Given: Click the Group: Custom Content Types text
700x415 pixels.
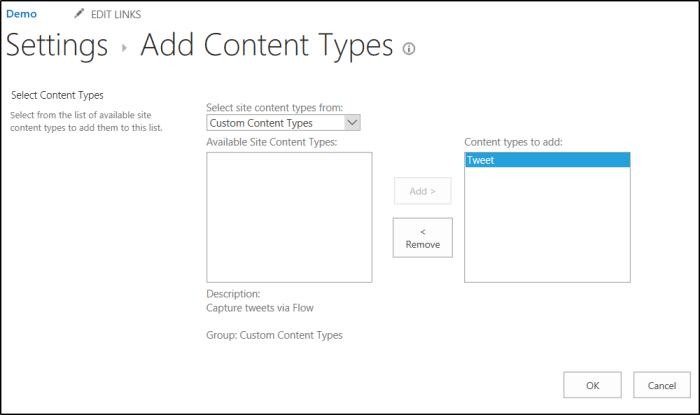Looking at the screenshot, I should click(x=274, y=335).
